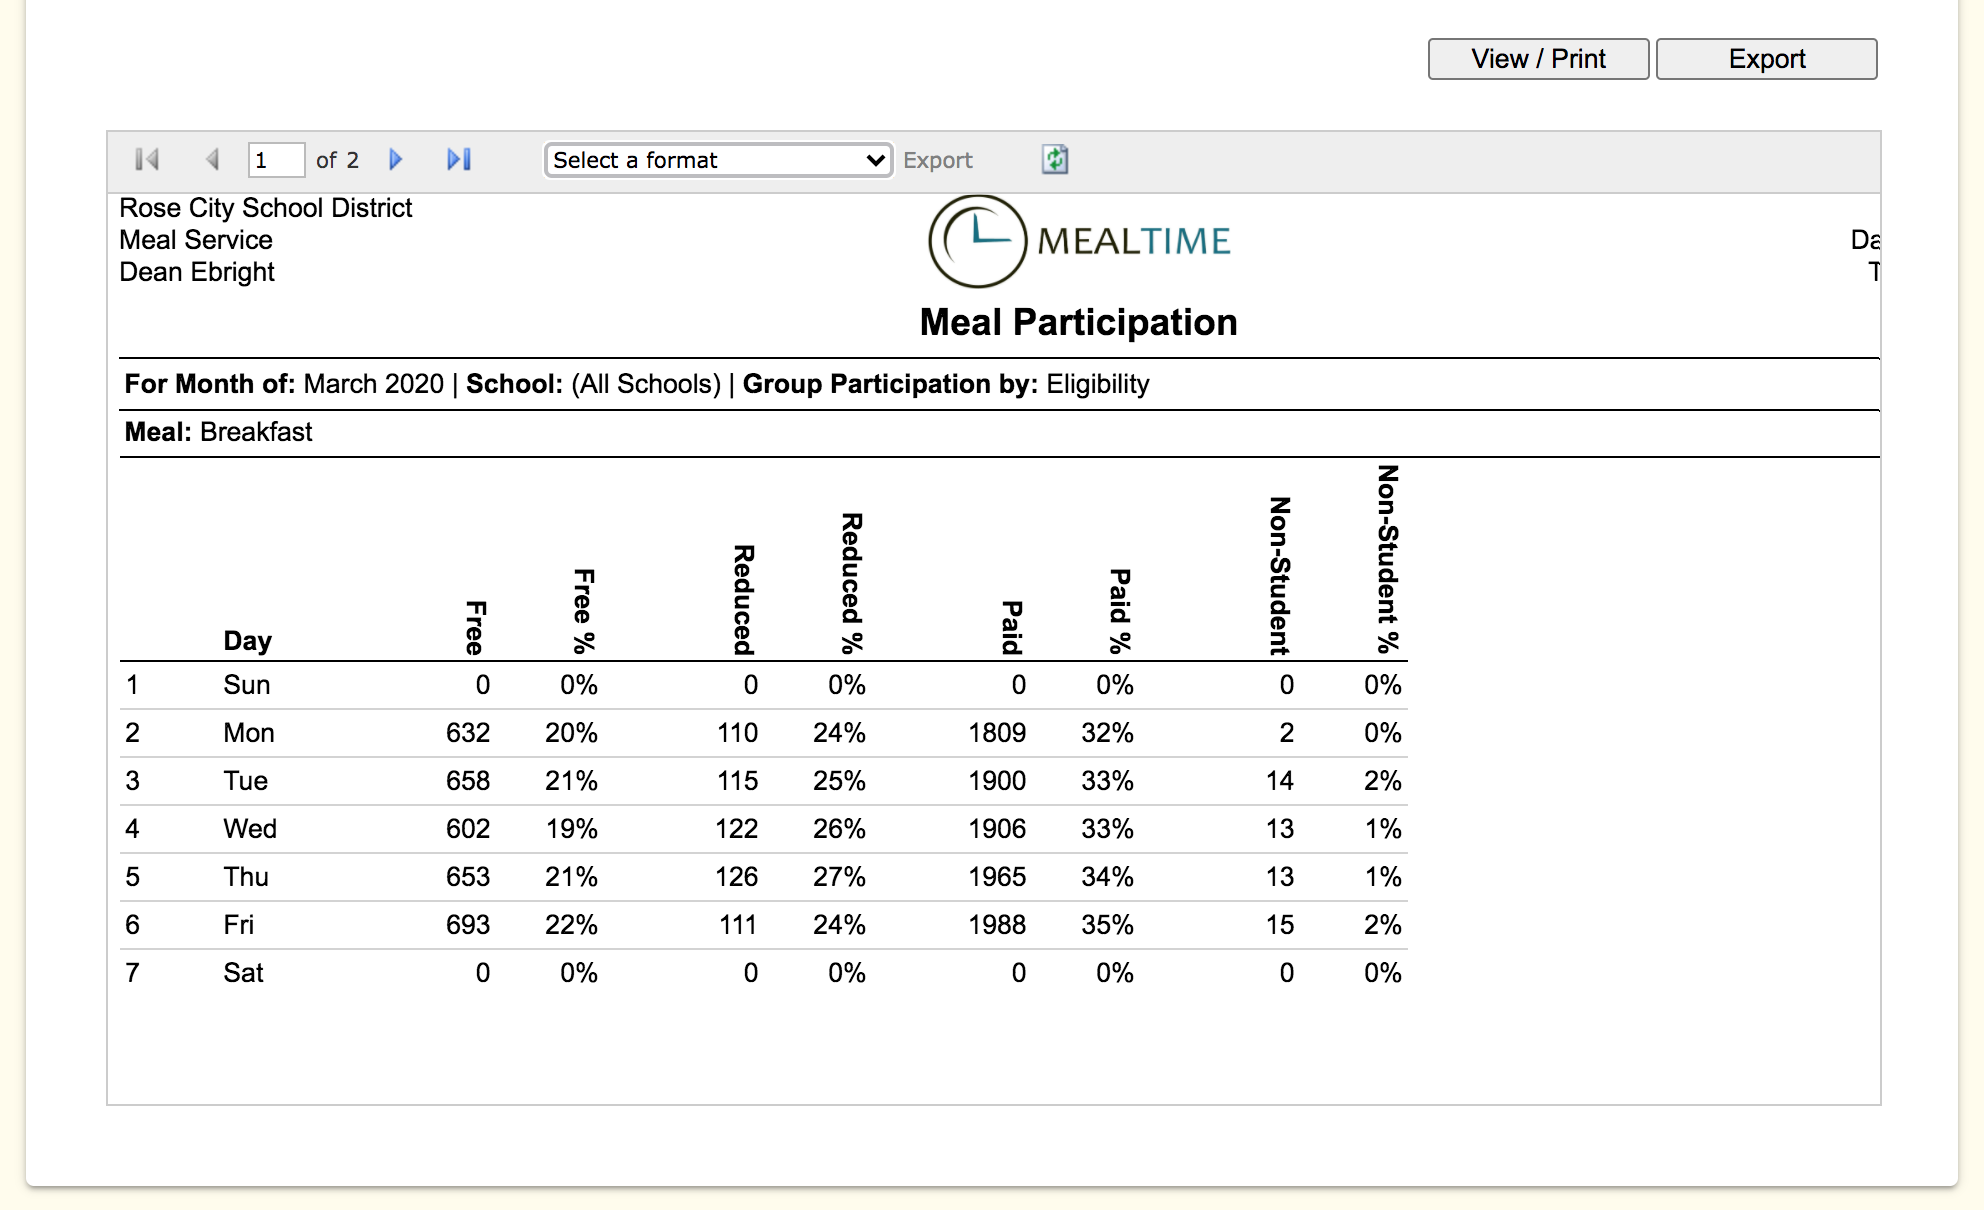Click the Day column header

coord(247,641)
